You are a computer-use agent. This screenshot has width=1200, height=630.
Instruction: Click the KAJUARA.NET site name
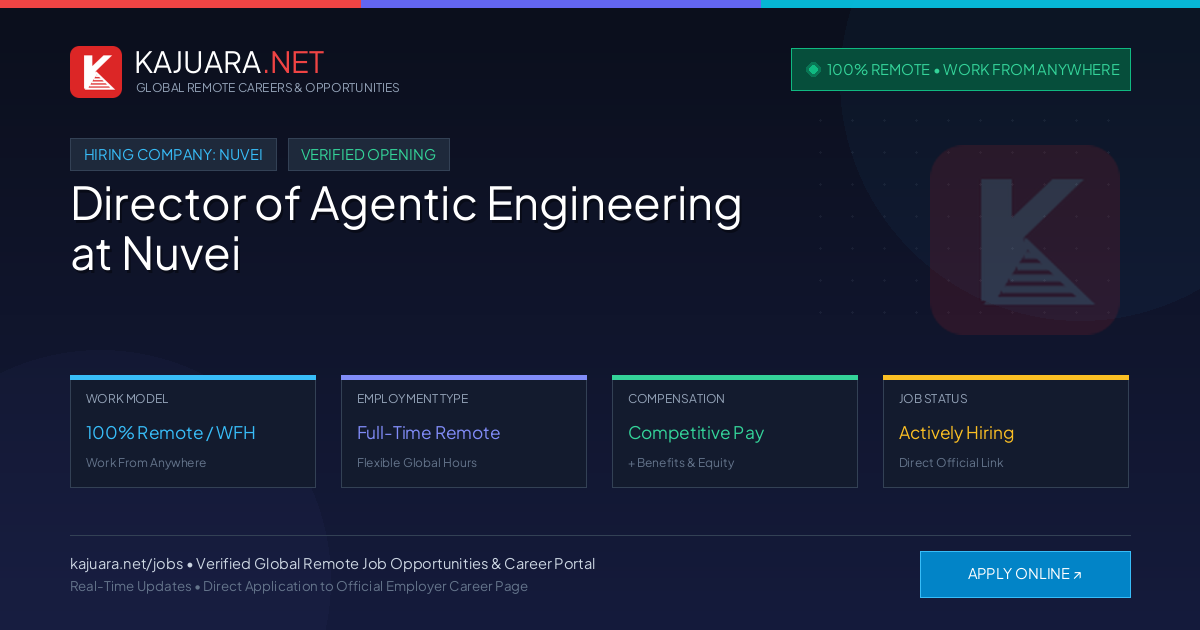coord(229,62)
